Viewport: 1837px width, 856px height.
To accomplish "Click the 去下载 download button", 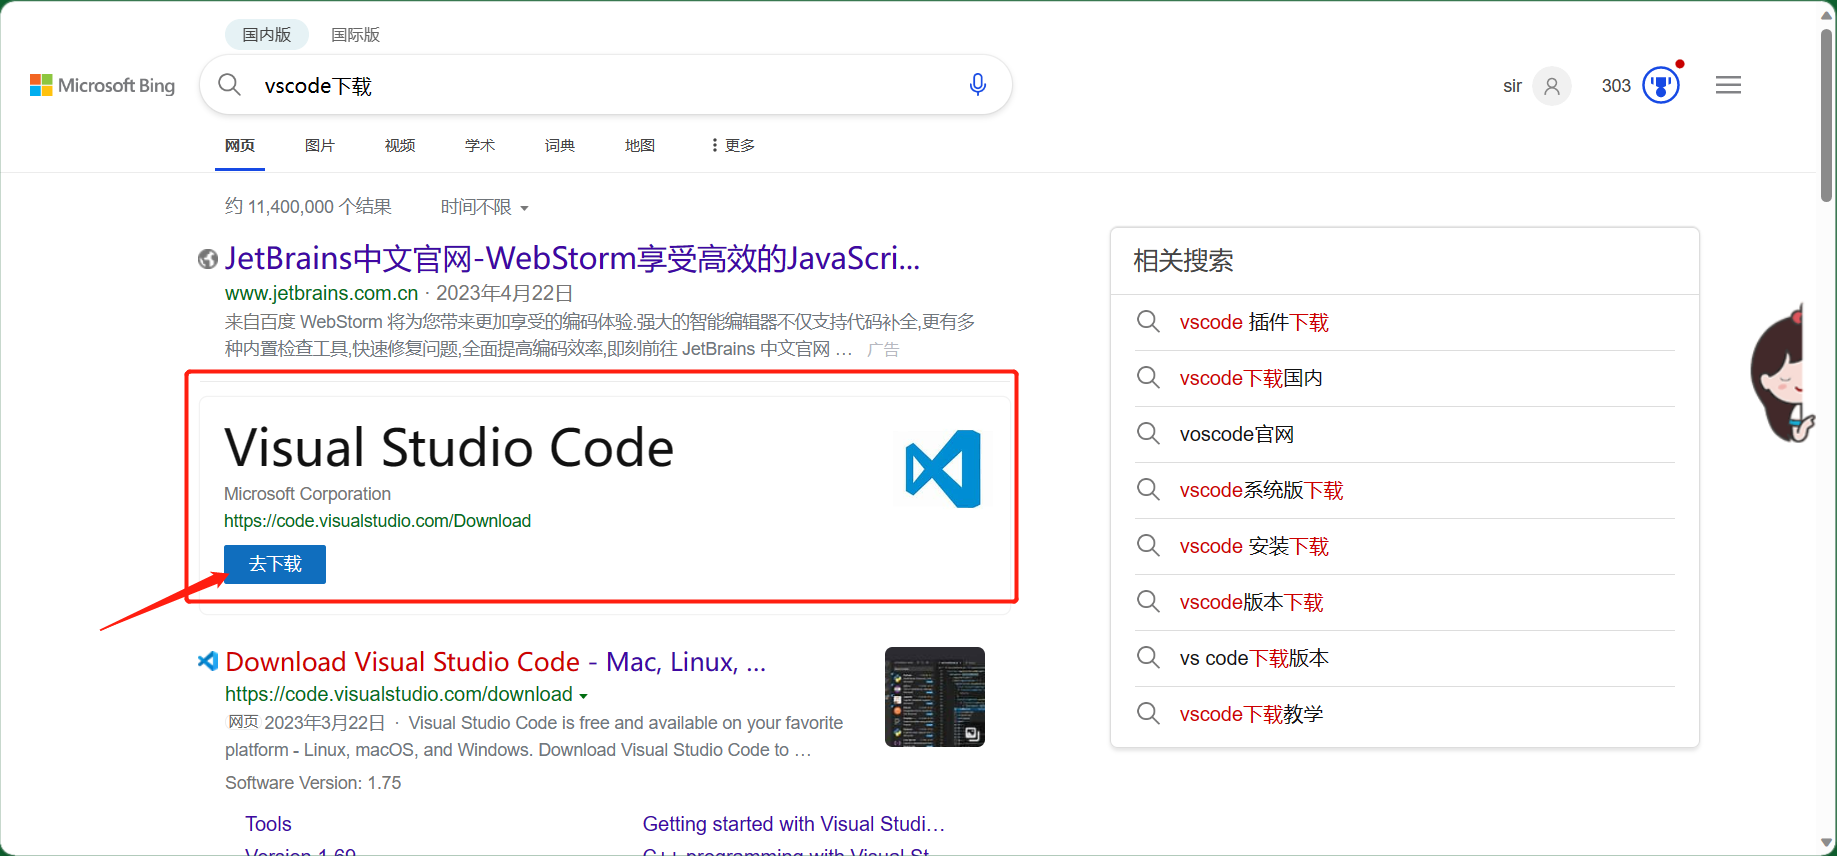I will point(275,564).
